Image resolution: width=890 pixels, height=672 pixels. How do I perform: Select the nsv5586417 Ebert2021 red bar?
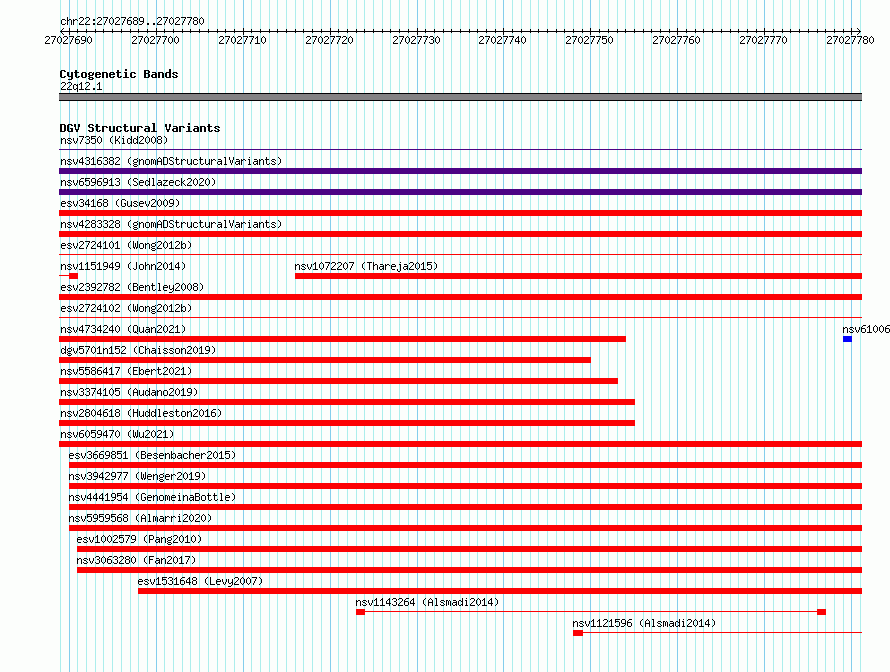(338, 381)
